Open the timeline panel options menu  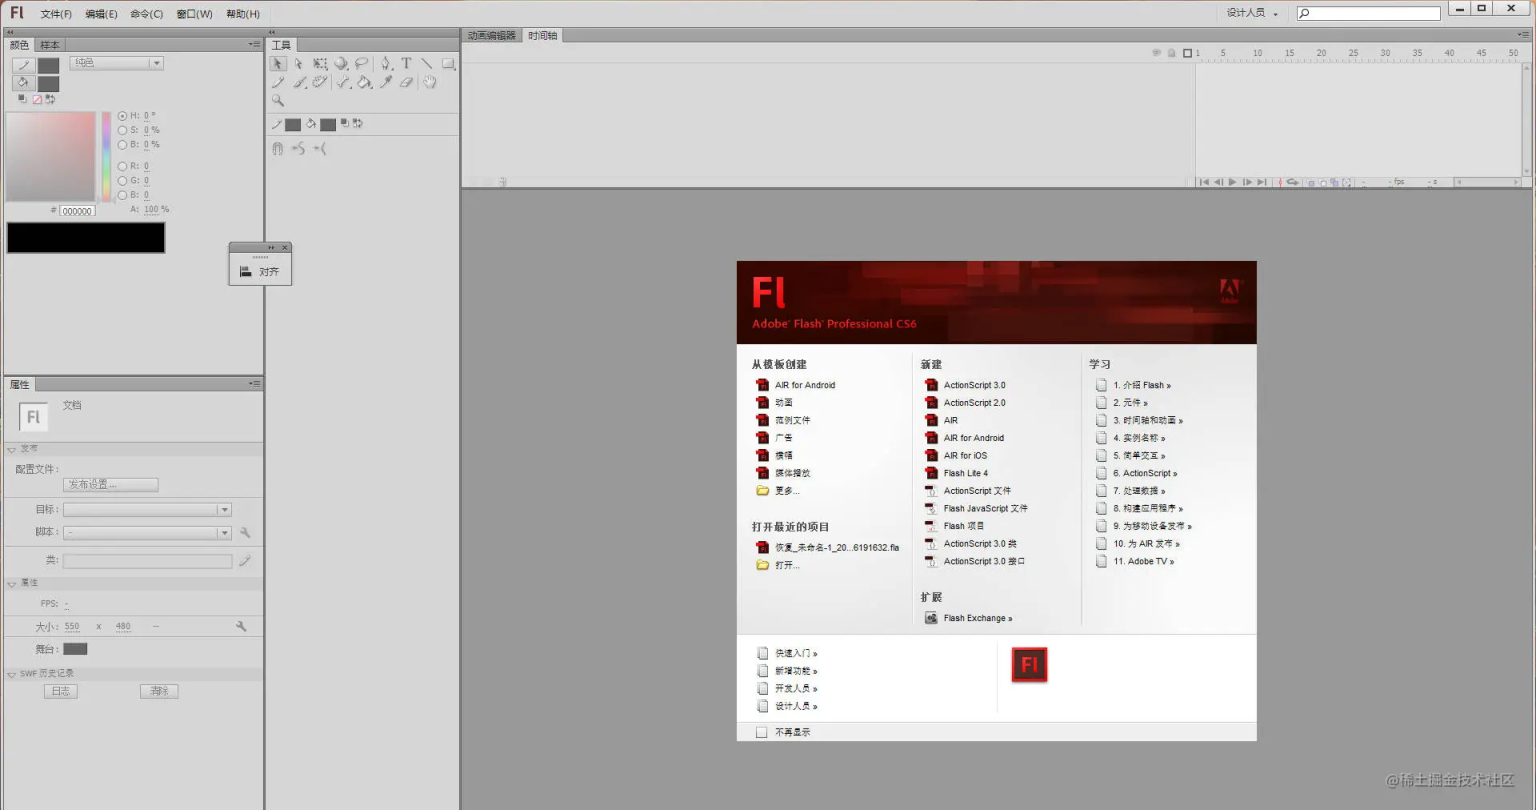click(x=1523, y=35)
